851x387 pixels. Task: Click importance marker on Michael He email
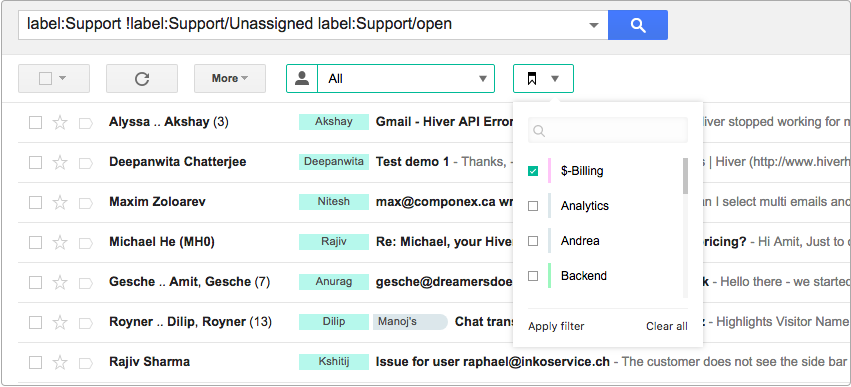click(86, 243)
